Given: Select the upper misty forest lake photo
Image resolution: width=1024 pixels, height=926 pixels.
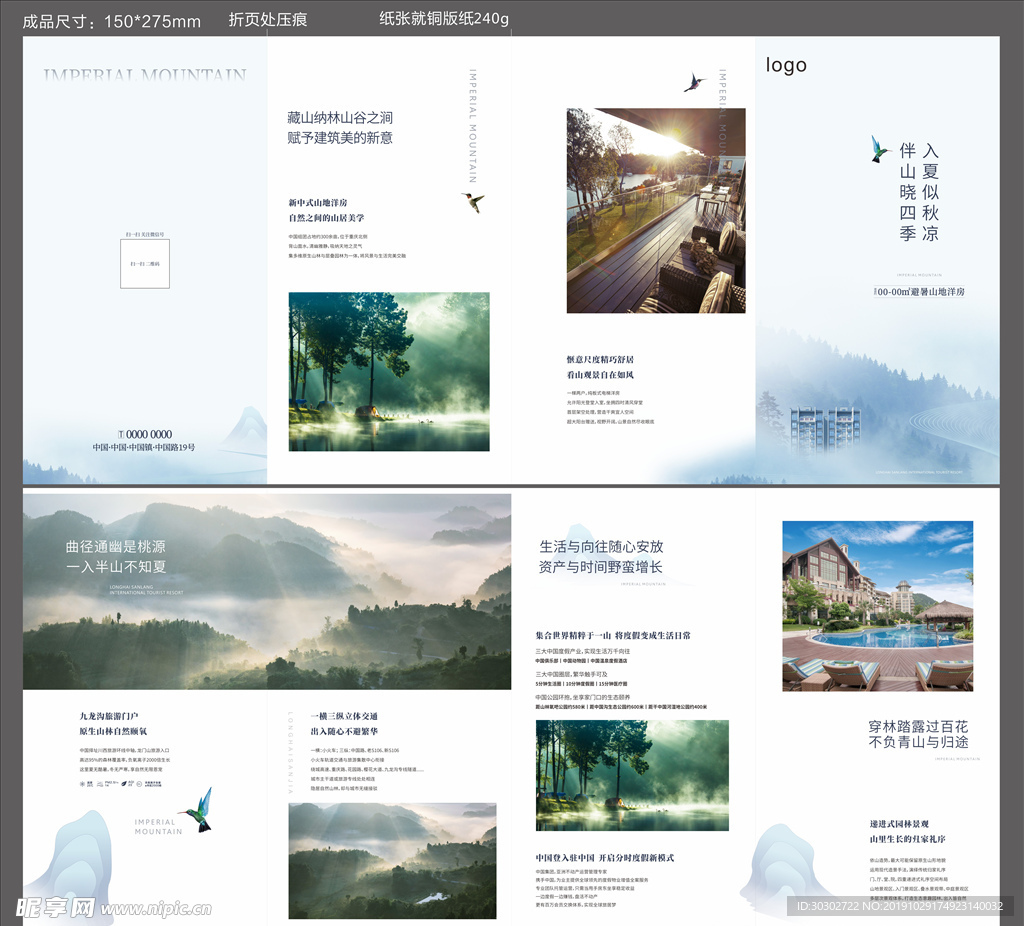Looking at the screenshot, I should (389, 371).
